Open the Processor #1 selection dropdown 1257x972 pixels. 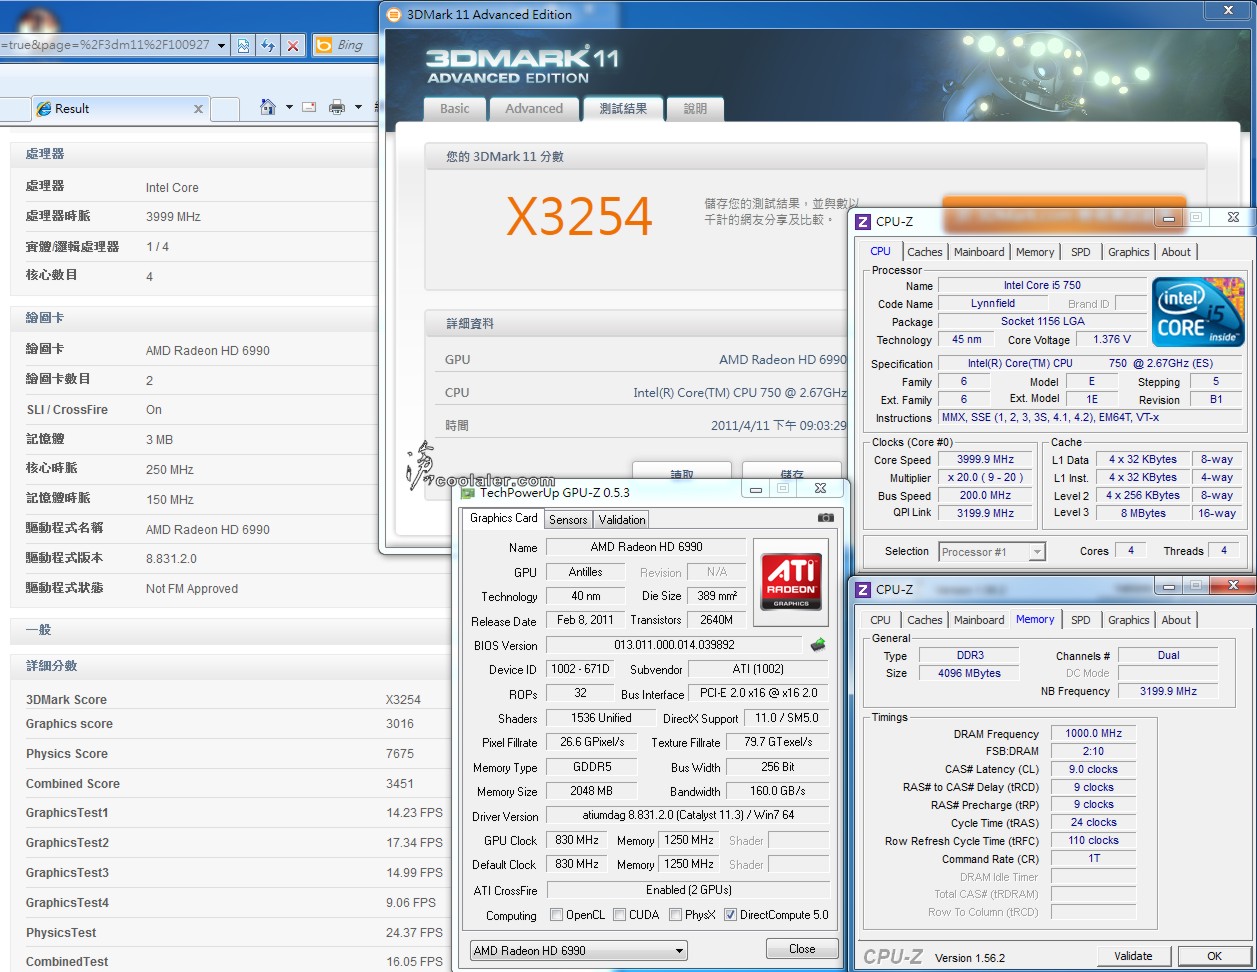coord(992,552)
